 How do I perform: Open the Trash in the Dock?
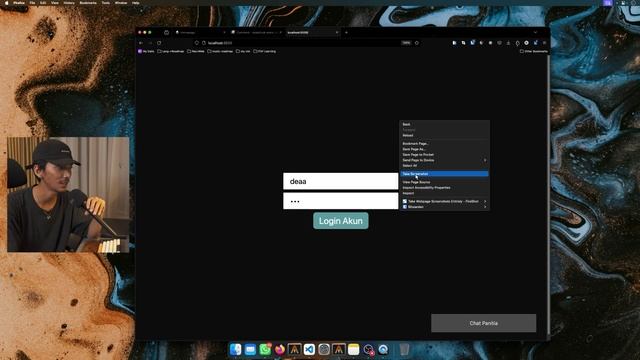[x=404, y=349]
